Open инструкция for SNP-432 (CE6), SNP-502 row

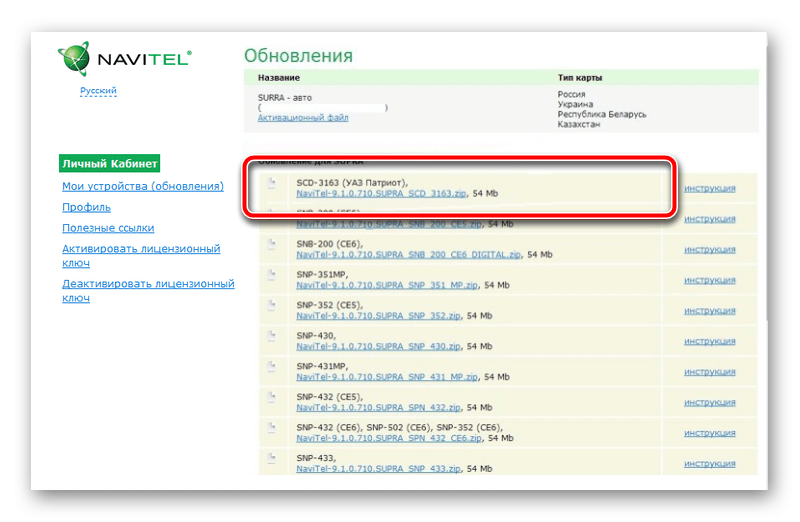point(710,433)
